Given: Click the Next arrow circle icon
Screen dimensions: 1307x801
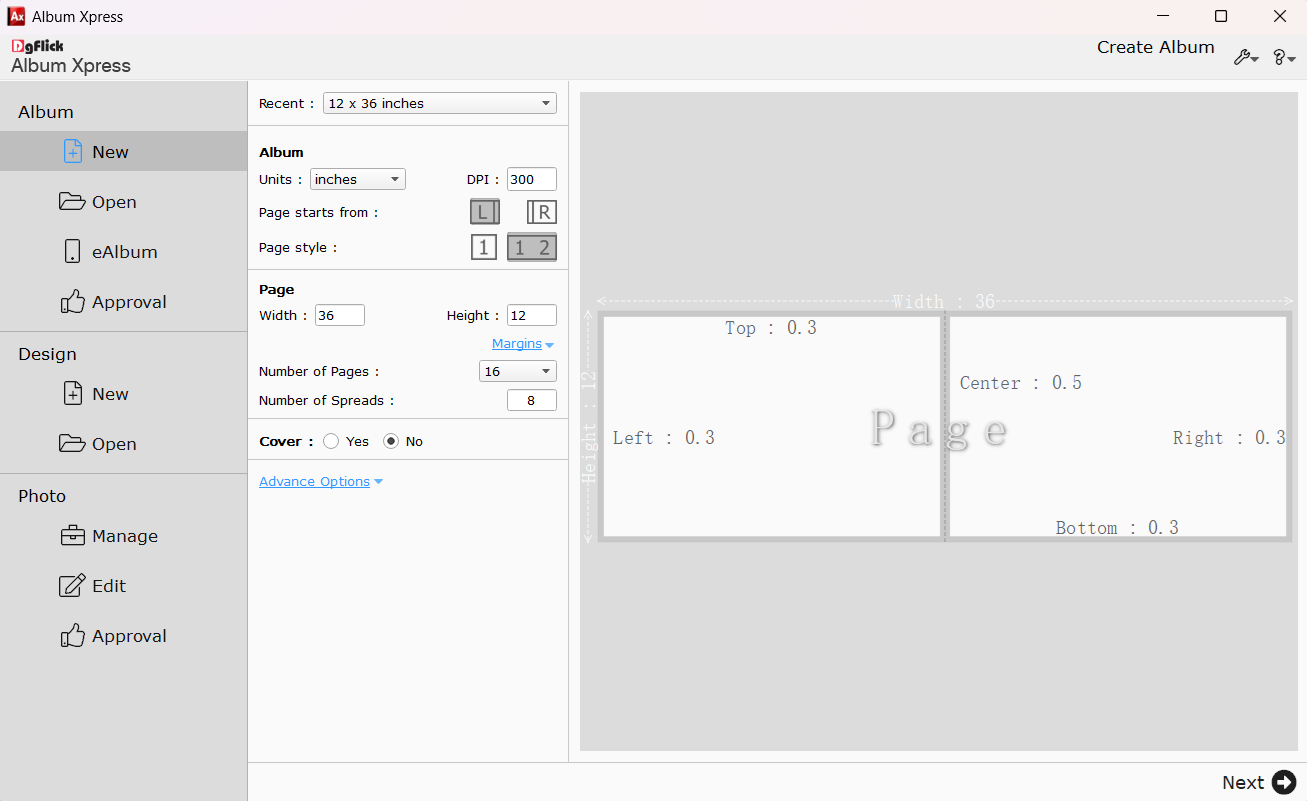Looking at the screenshot, I should pyautogui.click(x=1284, y=782).
